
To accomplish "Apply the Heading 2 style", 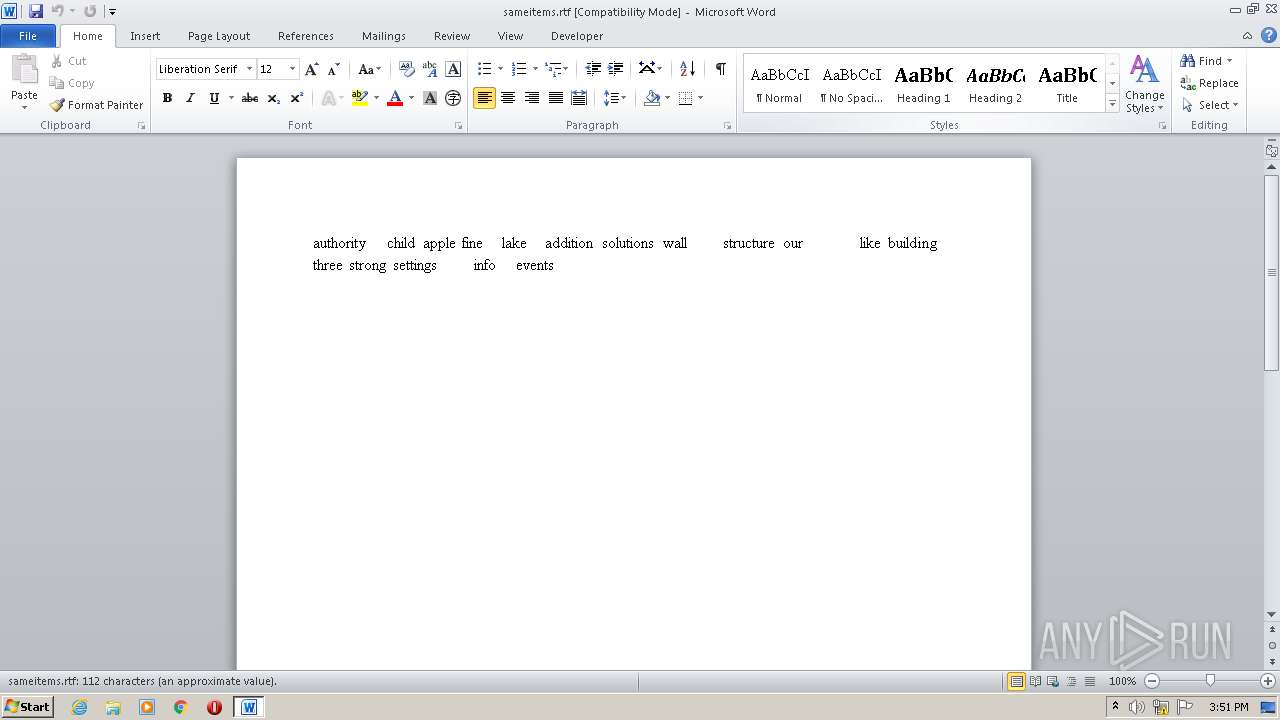I will pos(995,84).
